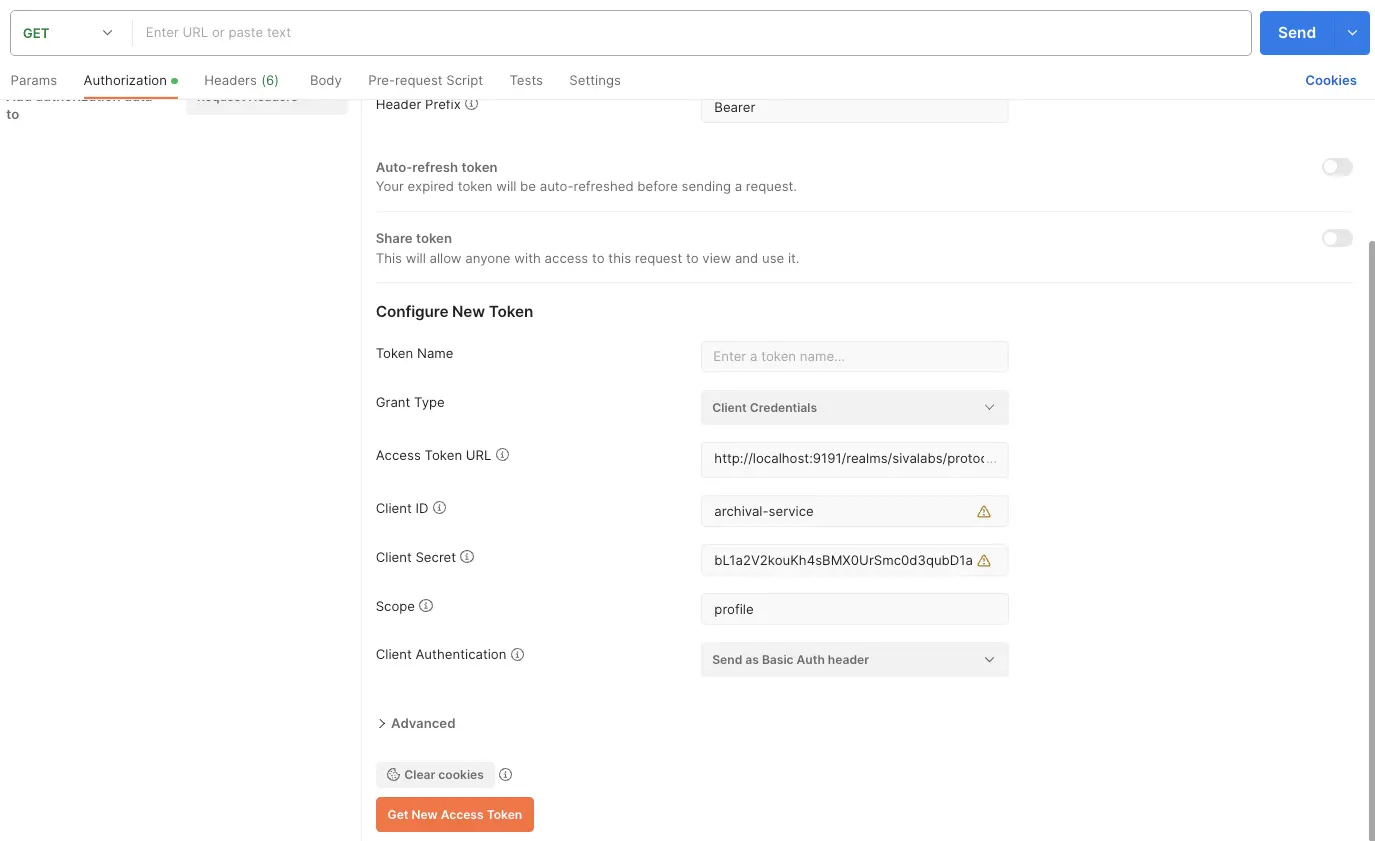Expand the Advanced section
1375x841 pixels.
(416, 723)
